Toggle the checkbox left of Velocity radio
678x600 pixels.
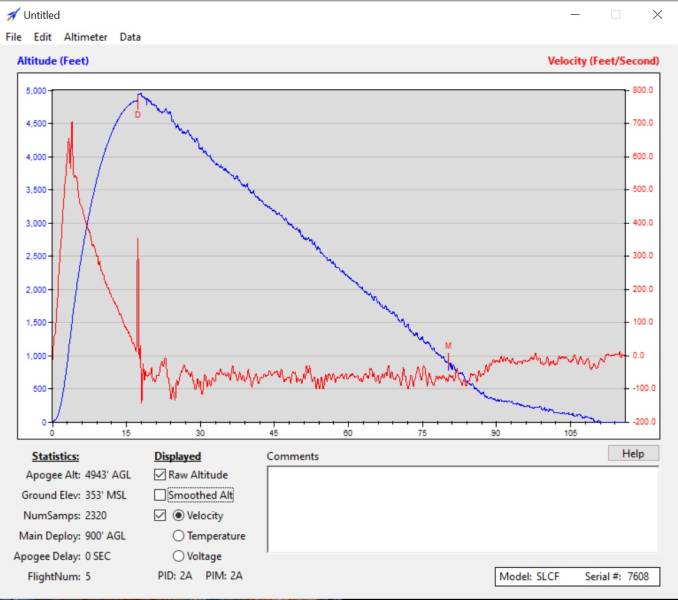tap(160, 516)
